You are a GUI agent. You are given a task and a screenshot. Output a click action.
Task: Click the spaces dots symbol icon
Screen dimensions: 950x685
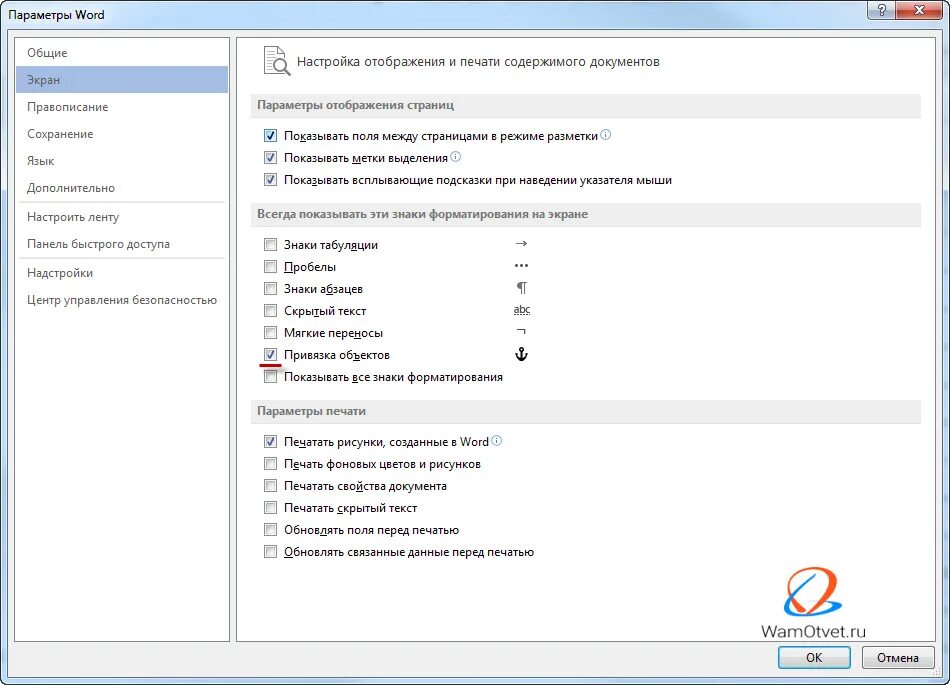(x=521, y=265)
